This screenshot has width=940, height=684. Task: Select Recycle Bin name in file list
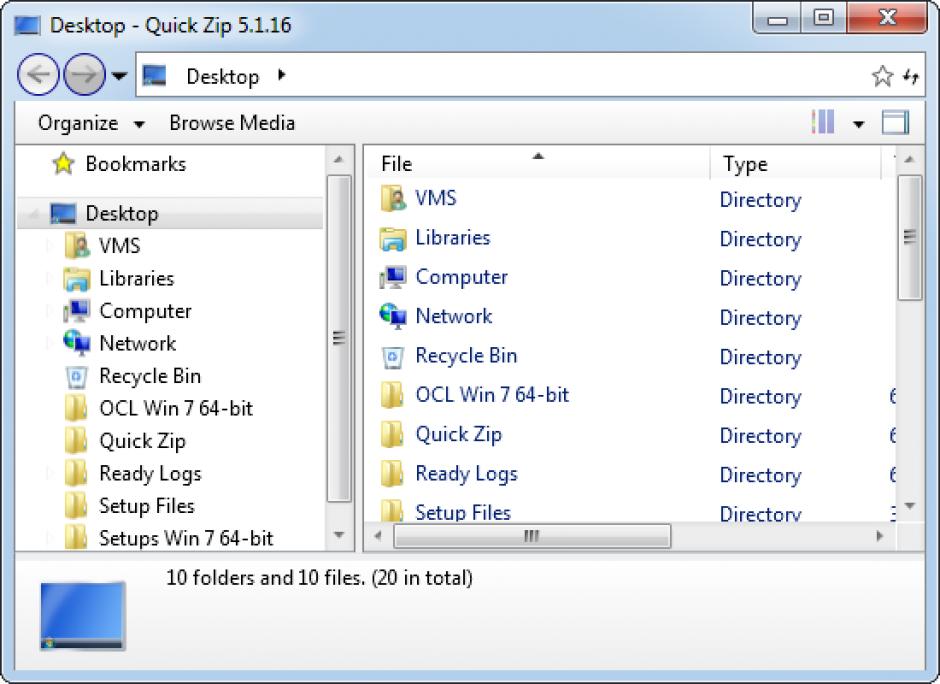(466, 355)
